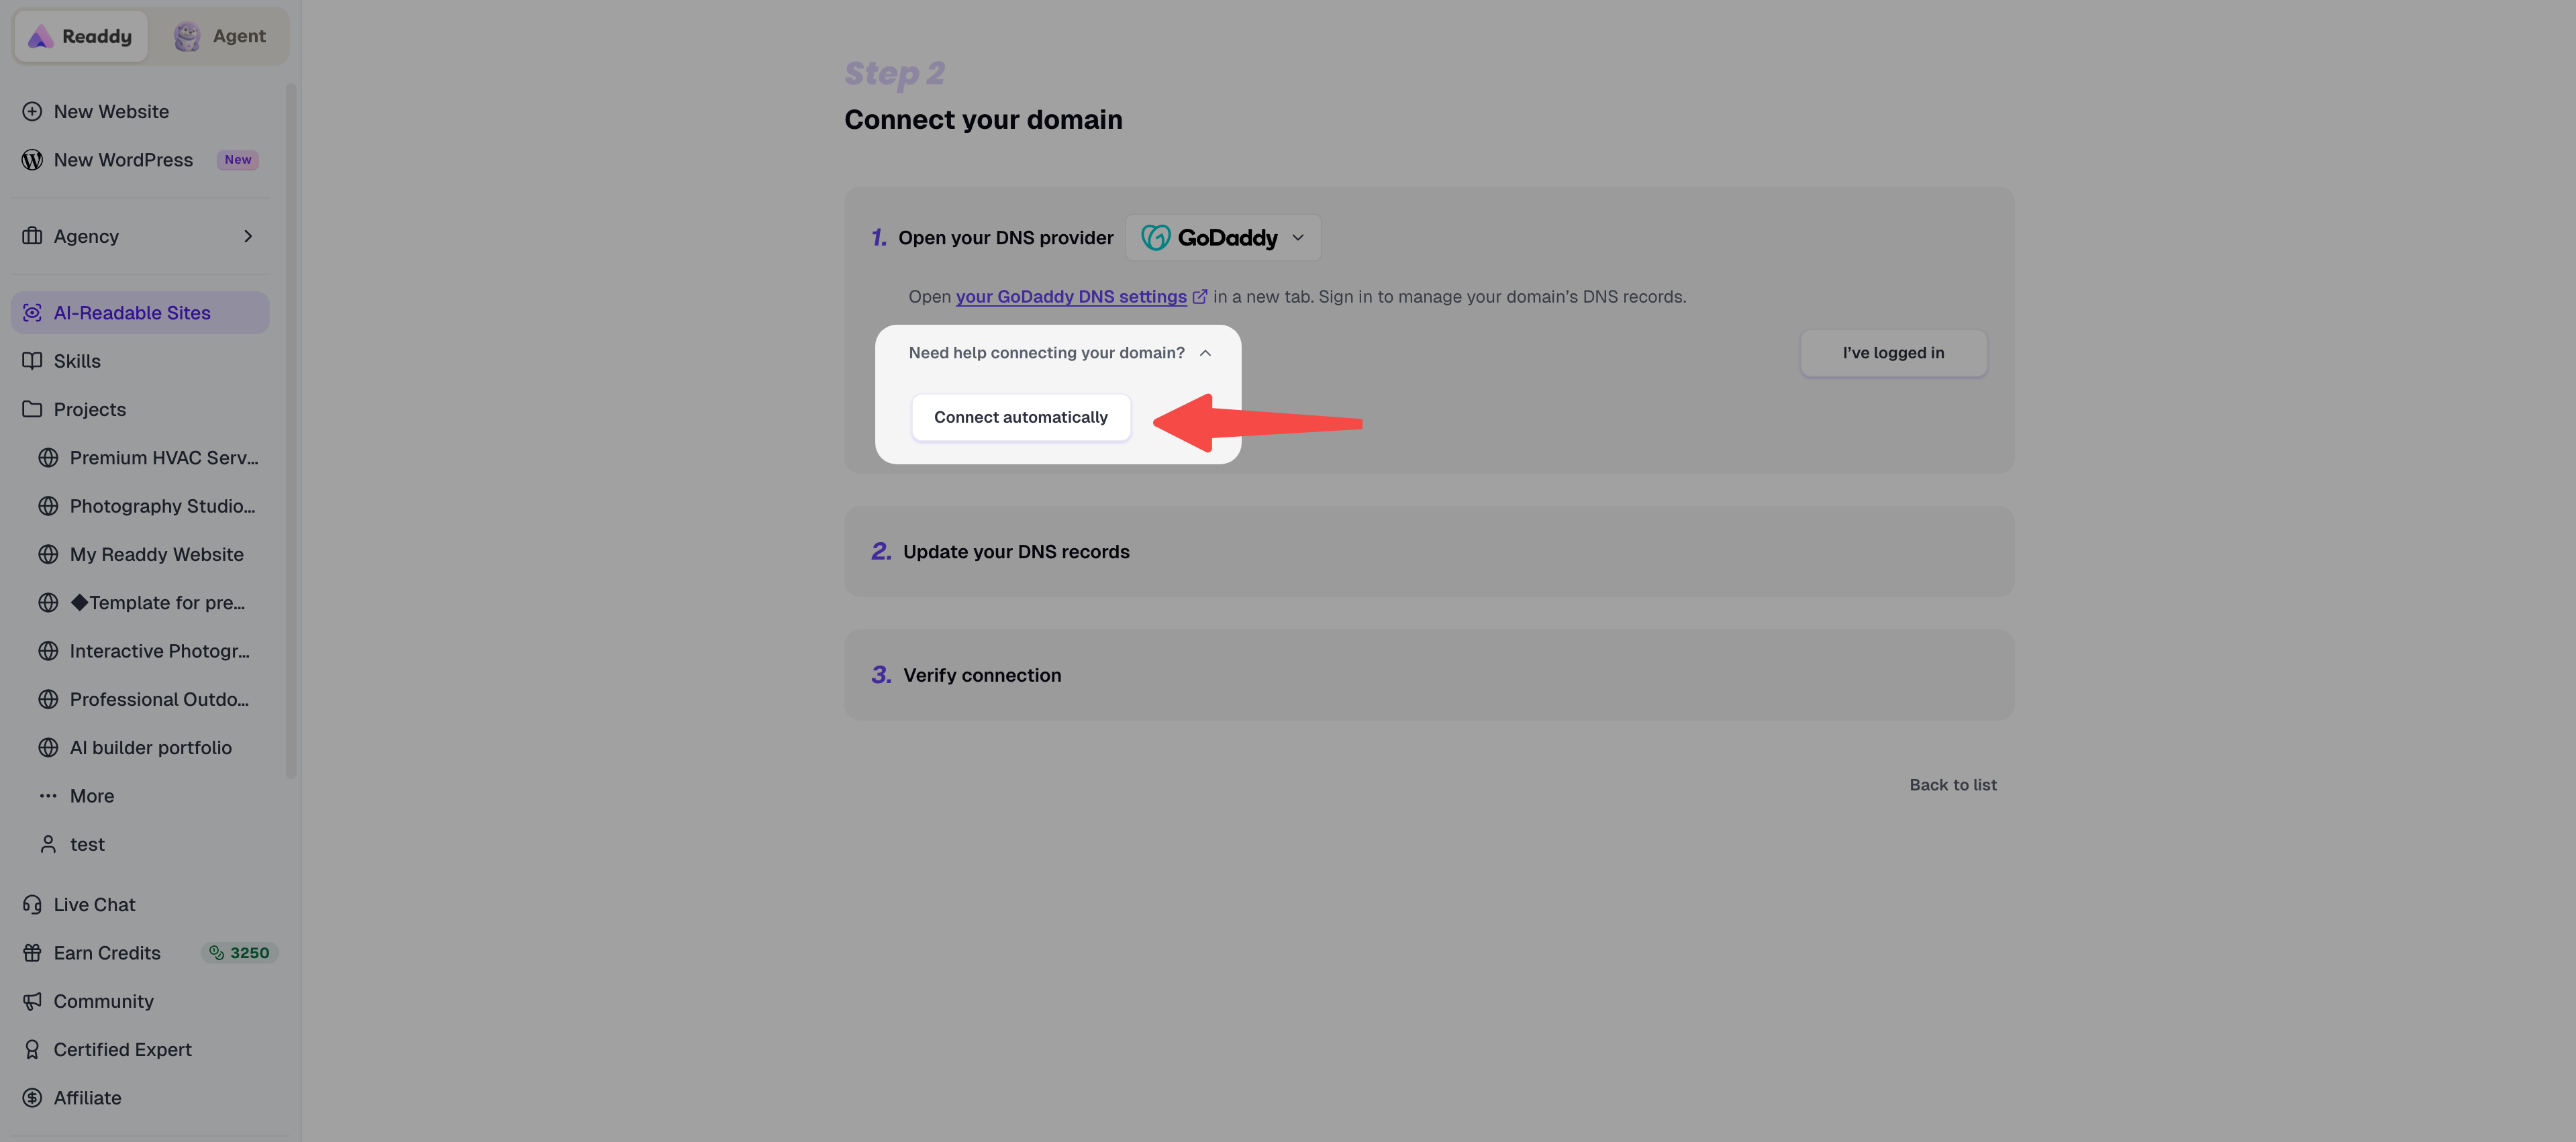Click Back to list link

[x=1952, y=785]
